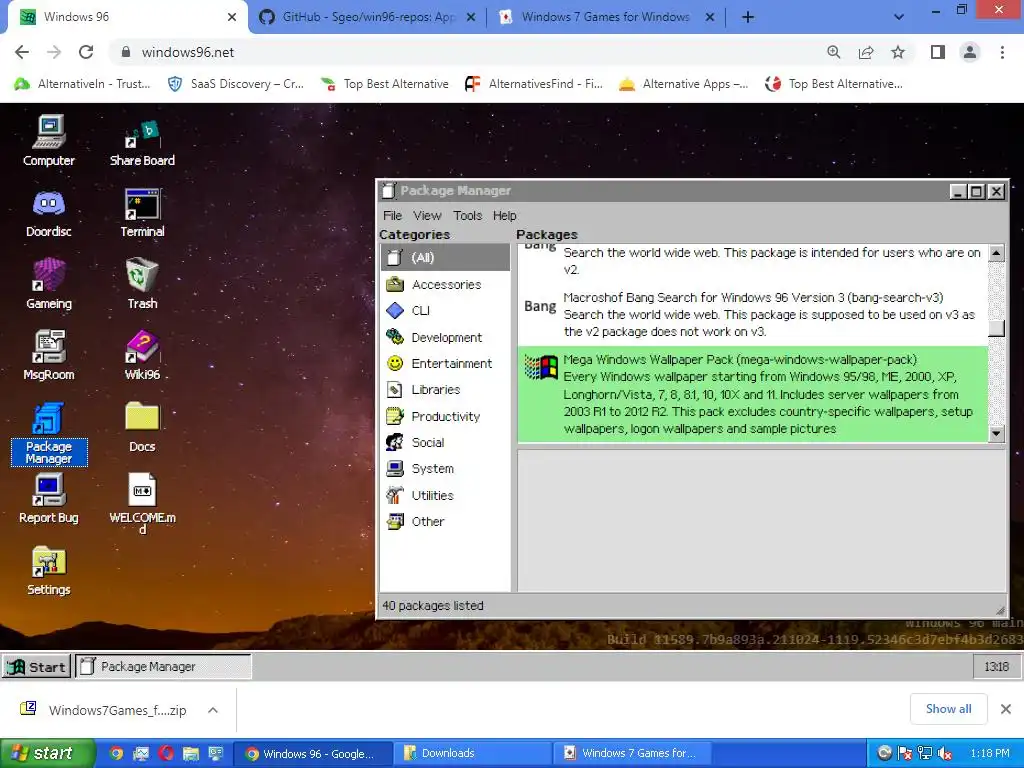1024x768 pixels.
Task: Open the AlternativesFind bookmark
Action: (534, 84)
